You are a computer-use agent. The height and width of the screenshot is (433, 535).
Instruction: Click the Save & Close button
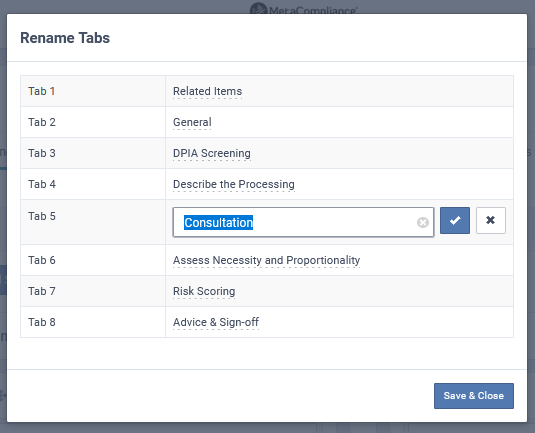[474, 396]
